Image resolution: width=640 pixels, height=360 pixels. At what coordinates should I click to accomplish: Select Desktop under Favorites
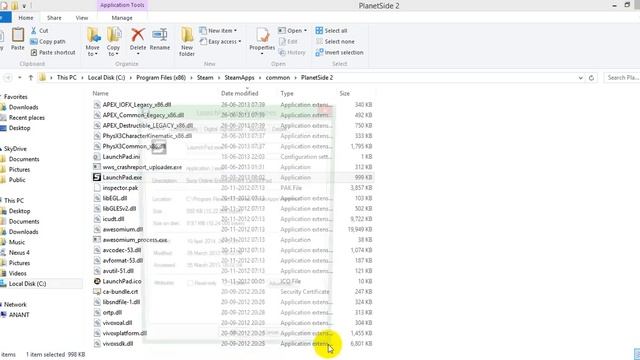19,128
